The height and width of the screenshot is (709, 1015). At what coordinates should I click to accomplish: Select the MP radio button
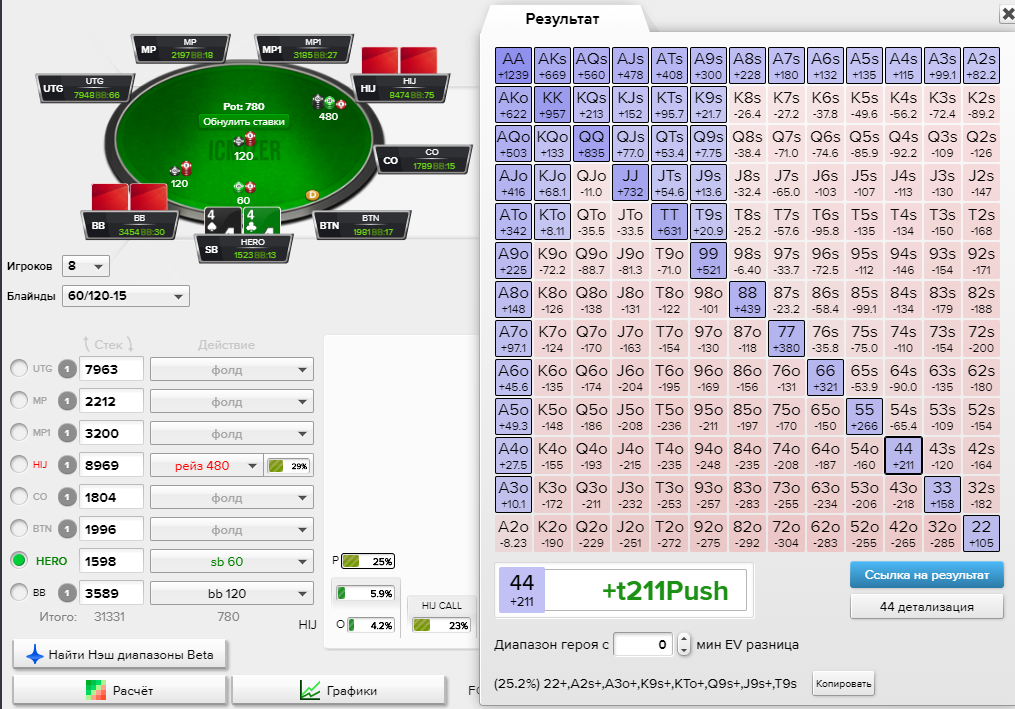pos(19,400)
